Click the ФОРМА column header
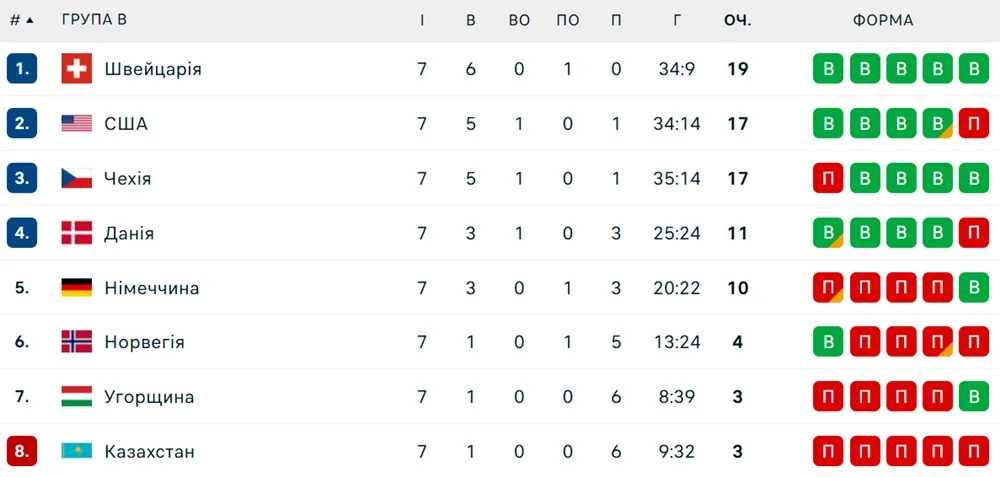This screenshot has height=477, width=1000. click(883, 20)
